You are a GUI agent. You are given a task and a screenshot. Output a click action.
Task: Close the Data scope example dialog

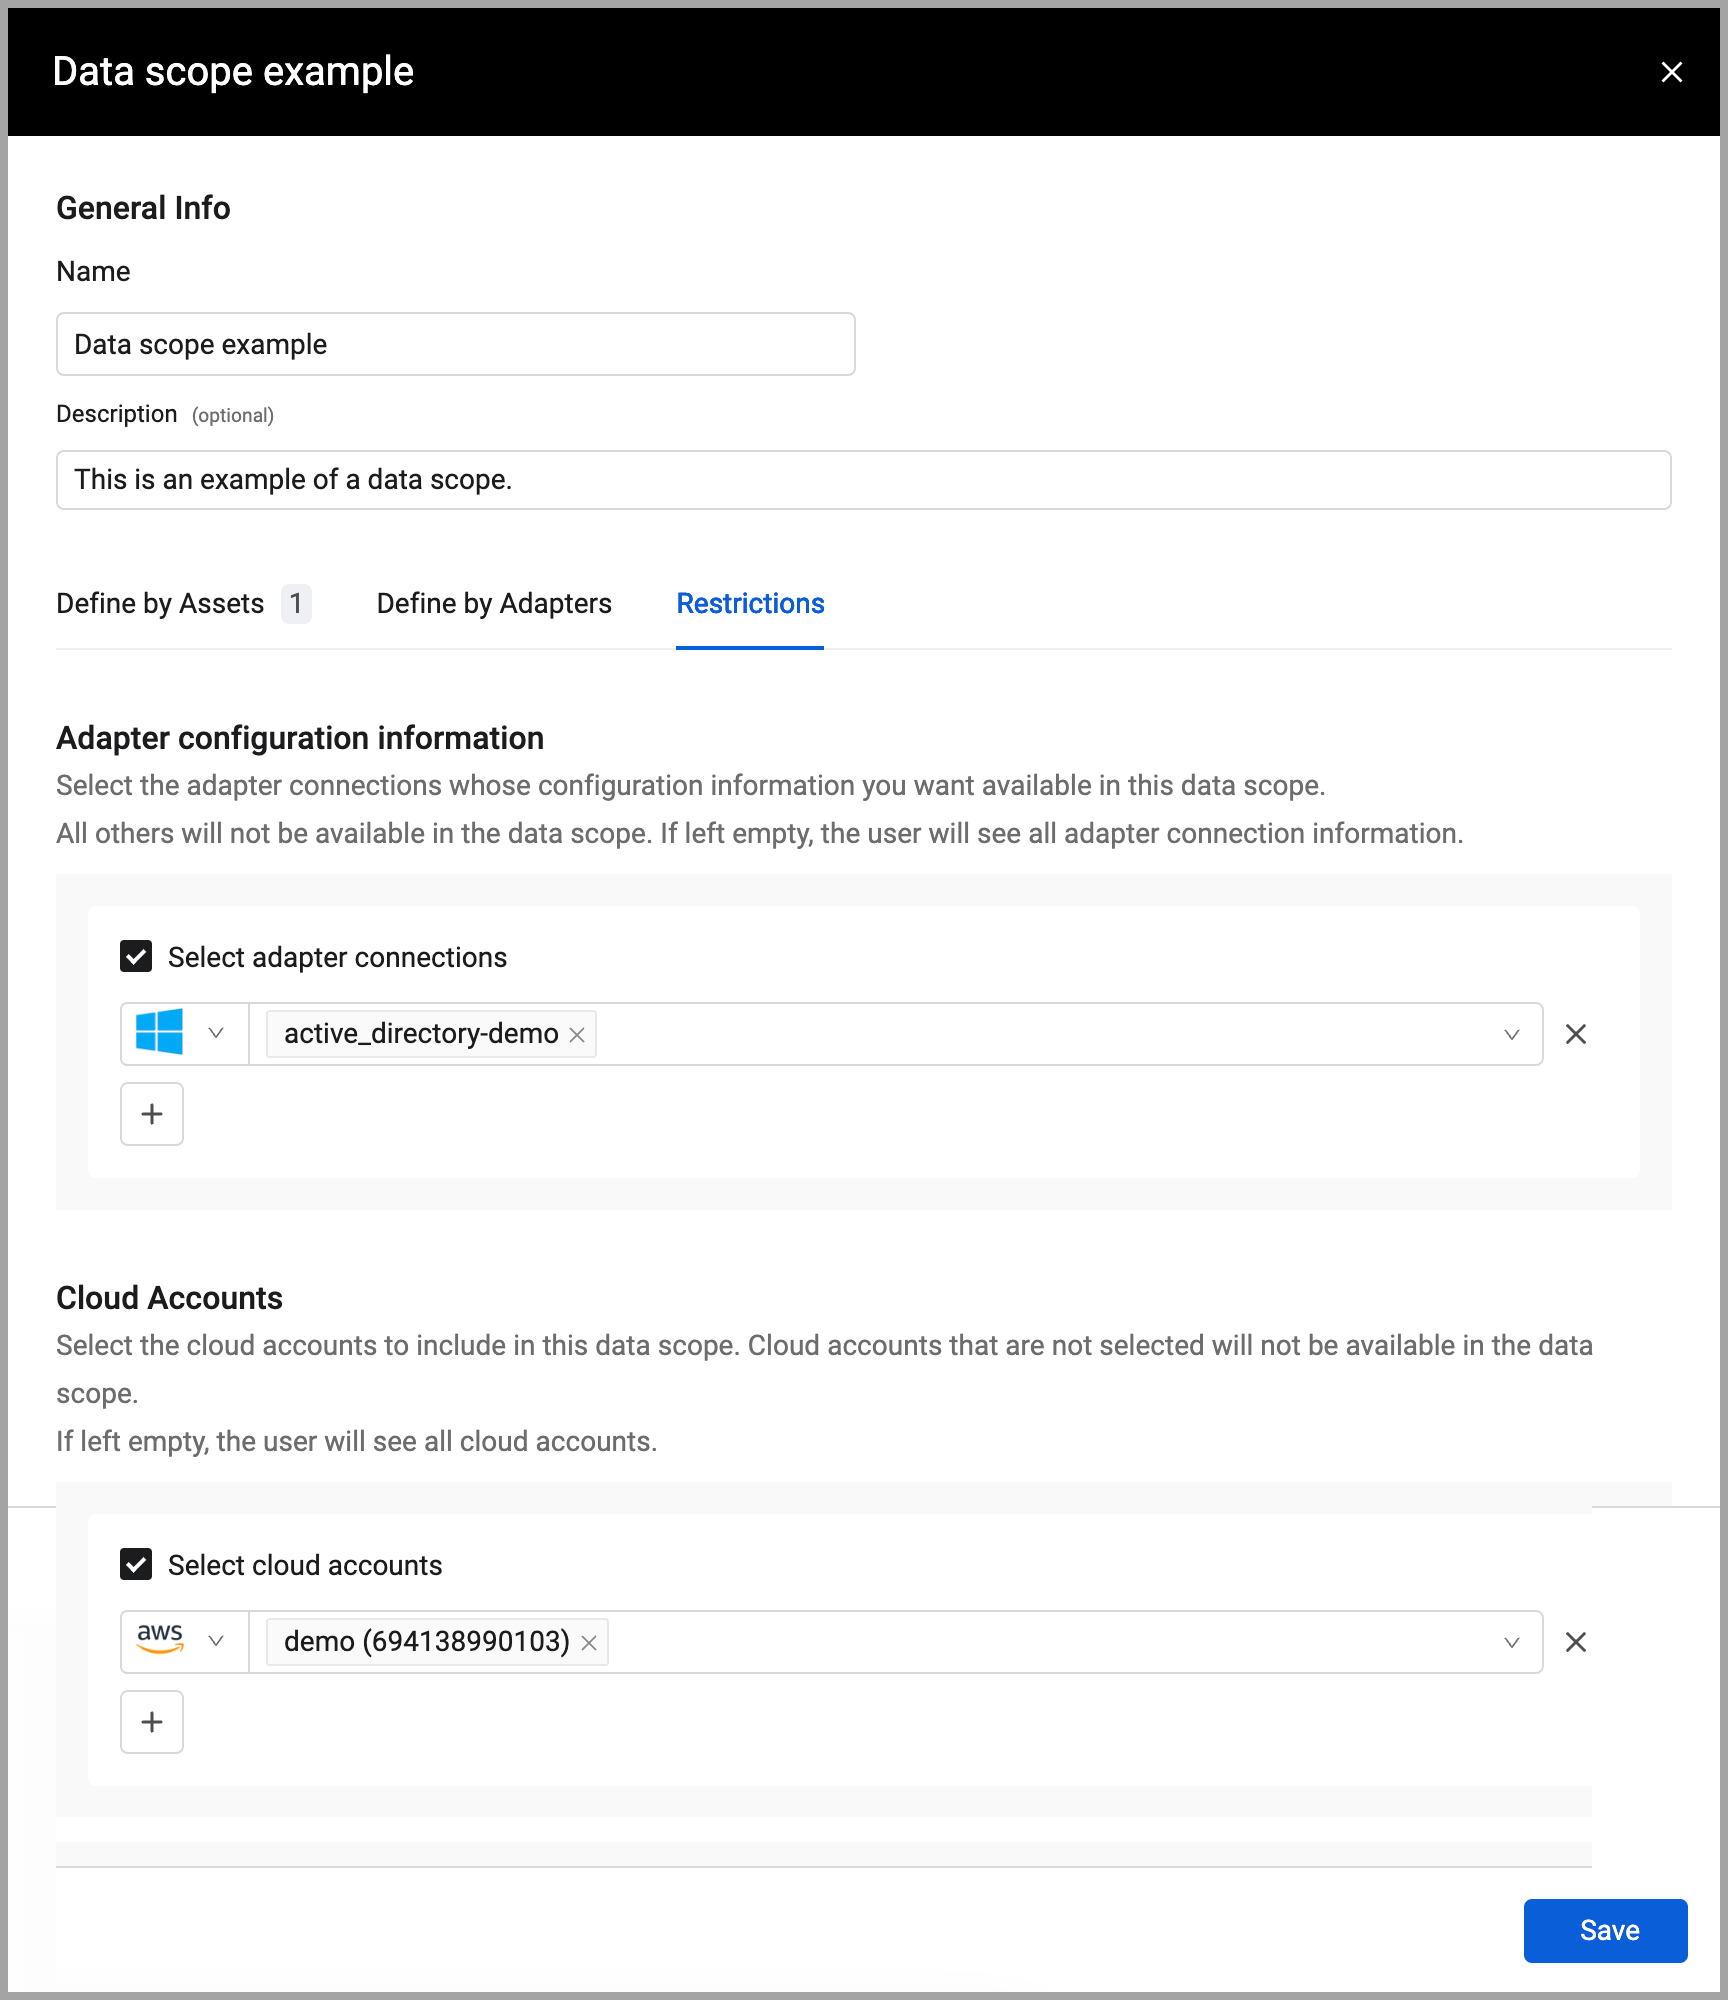1673,71
